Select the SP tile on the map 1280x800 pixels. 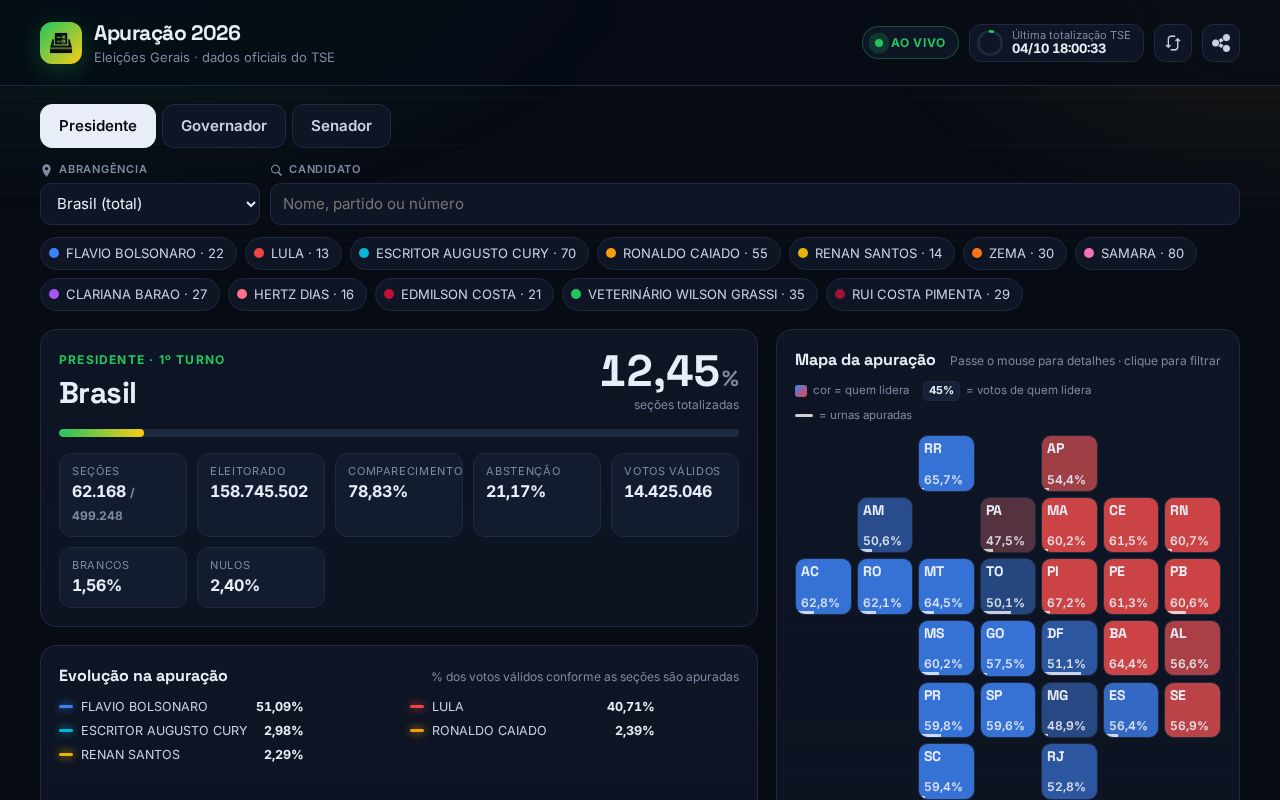1008,710
